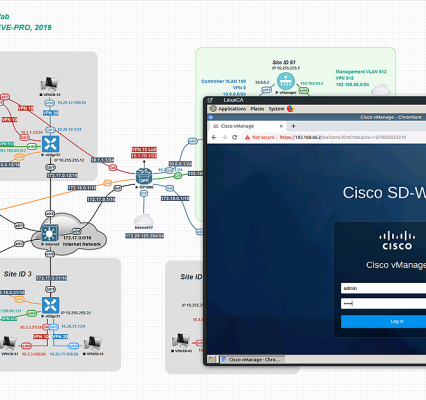Open a new Chromium tab with plus
Screen dimensions: 426x400
(x=293, y=126)
